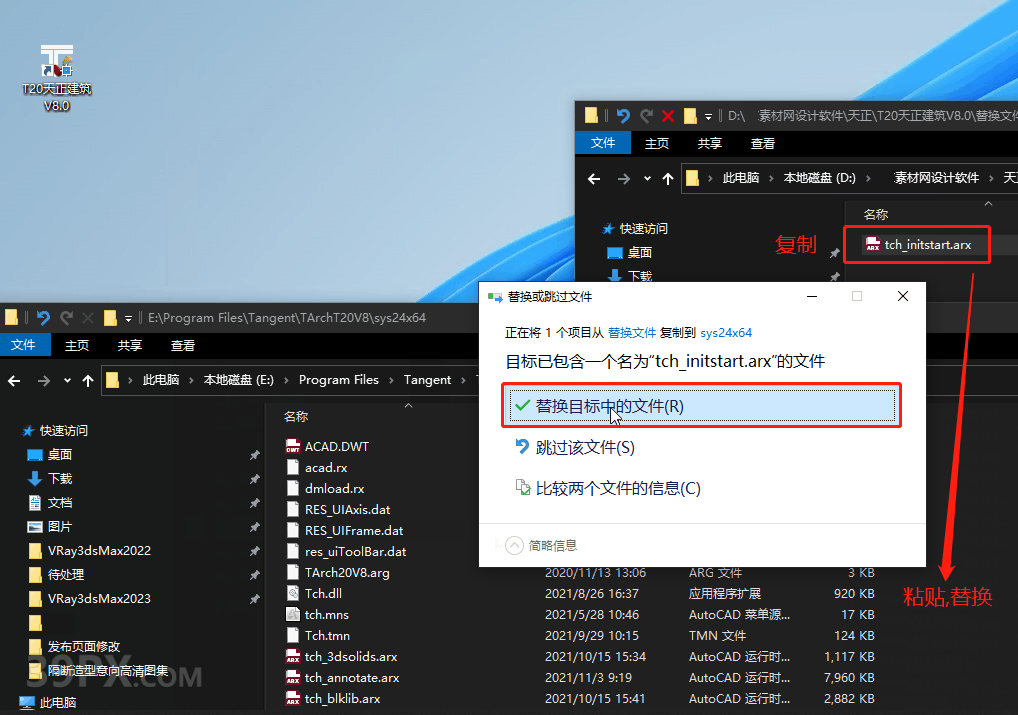Open VRay3dsMax2022 folder in E: navigation pane
Screen dimensions: 1018x715
(x=90, y=551)
